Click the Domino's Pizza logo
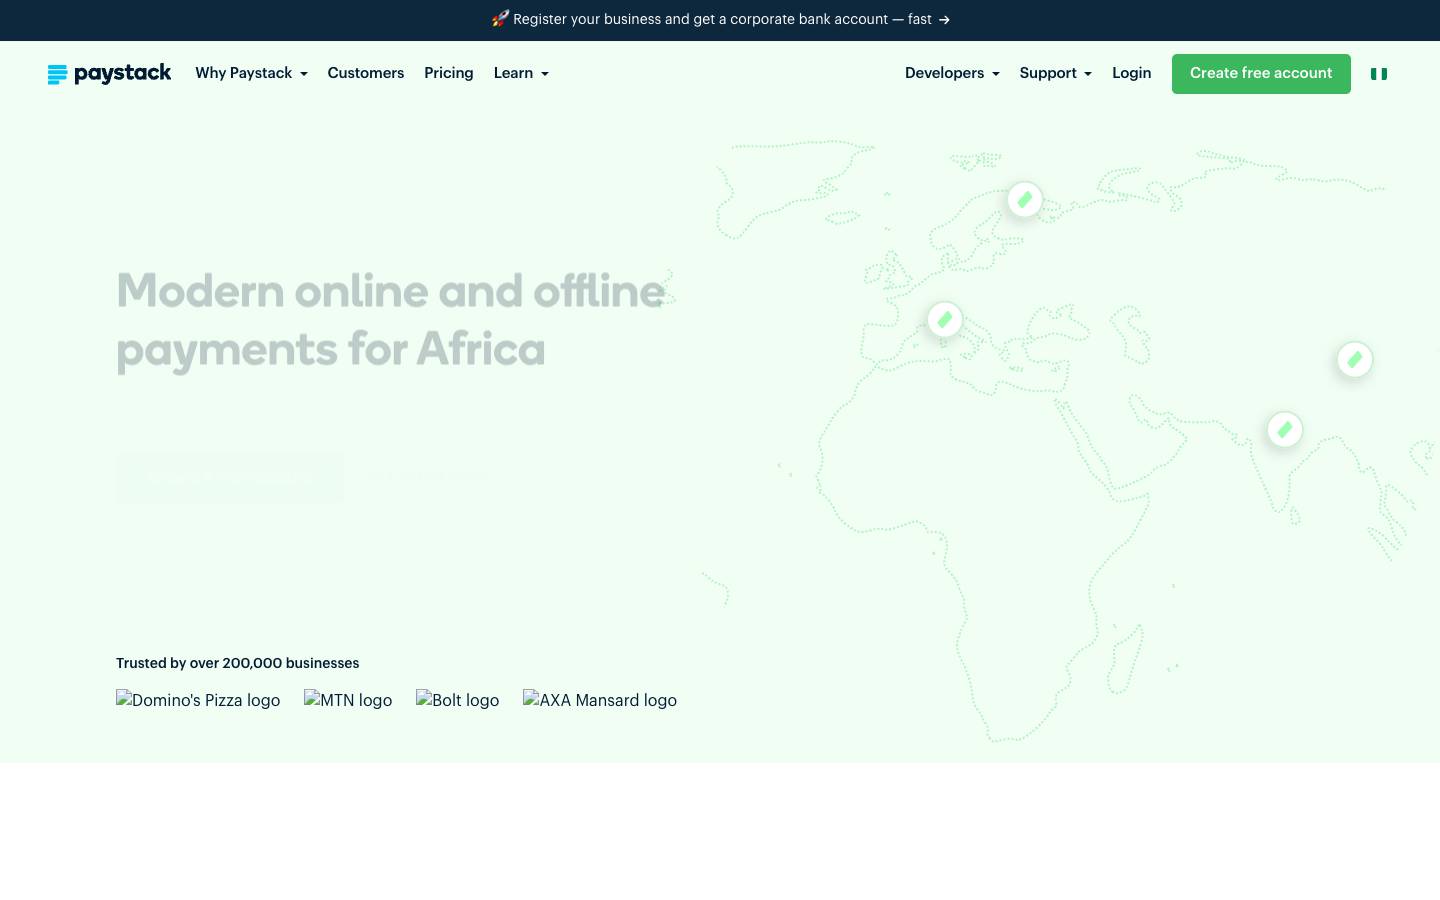The height and width of the screenshot is (900, 1440). pyautogui.click(x=198, y=700)
